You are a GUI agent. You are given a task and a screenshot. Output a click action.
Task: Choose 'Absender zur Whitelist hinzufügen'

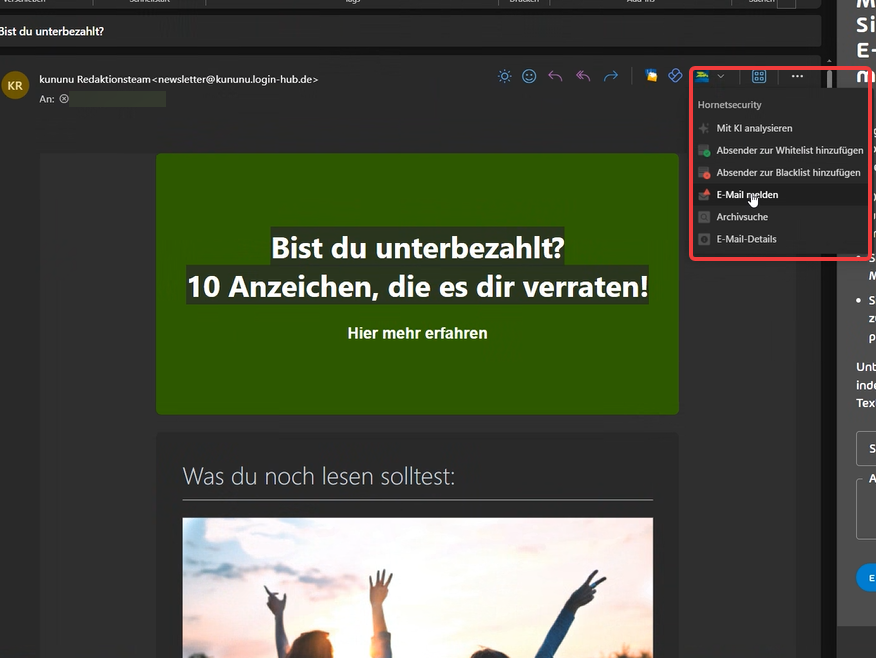click(780, 150)
